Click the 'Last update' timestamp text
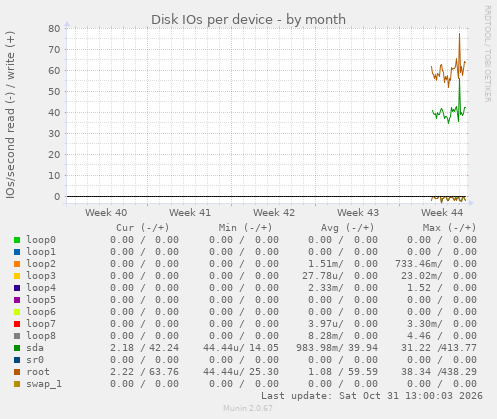Screen dimensions: 497x419 (372, 396)
